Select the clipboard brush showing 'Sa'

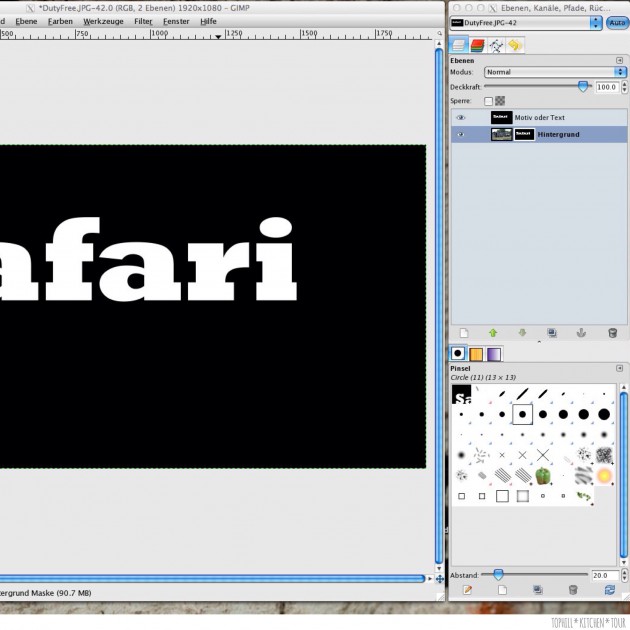tap(461, 394)
